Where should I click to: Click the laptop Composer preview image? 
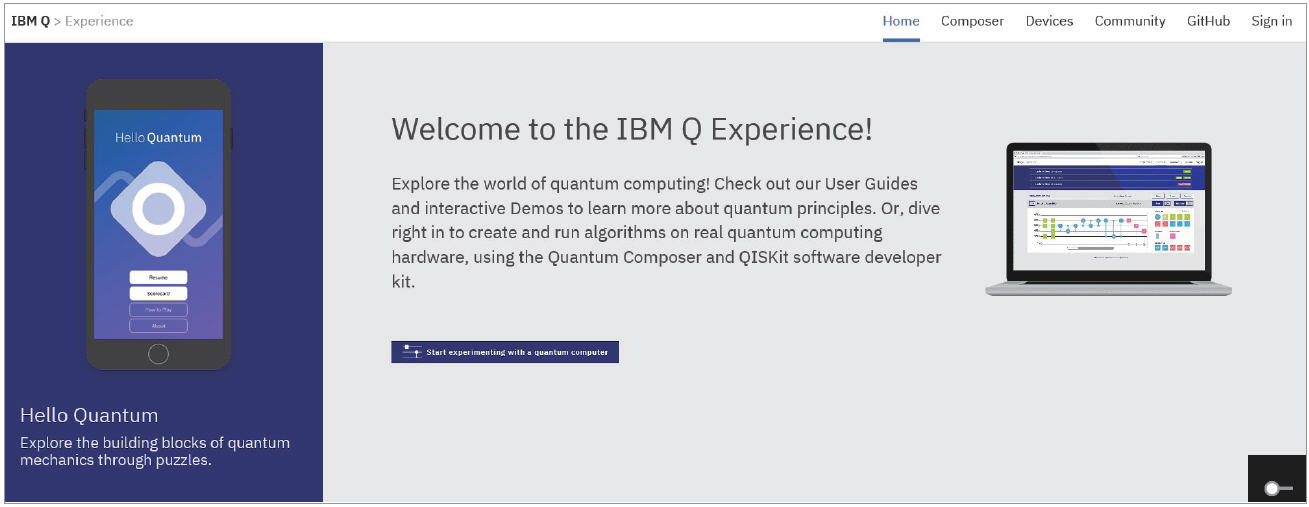(1108, 219)
